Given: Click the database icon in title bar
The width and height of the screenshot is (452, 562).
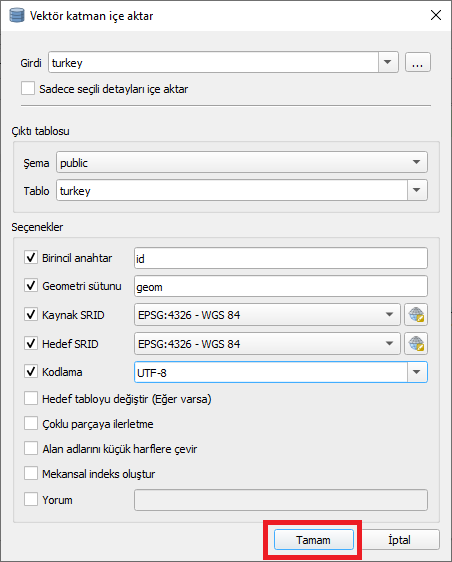Looking at the screenshot, I should coord(16,15).
